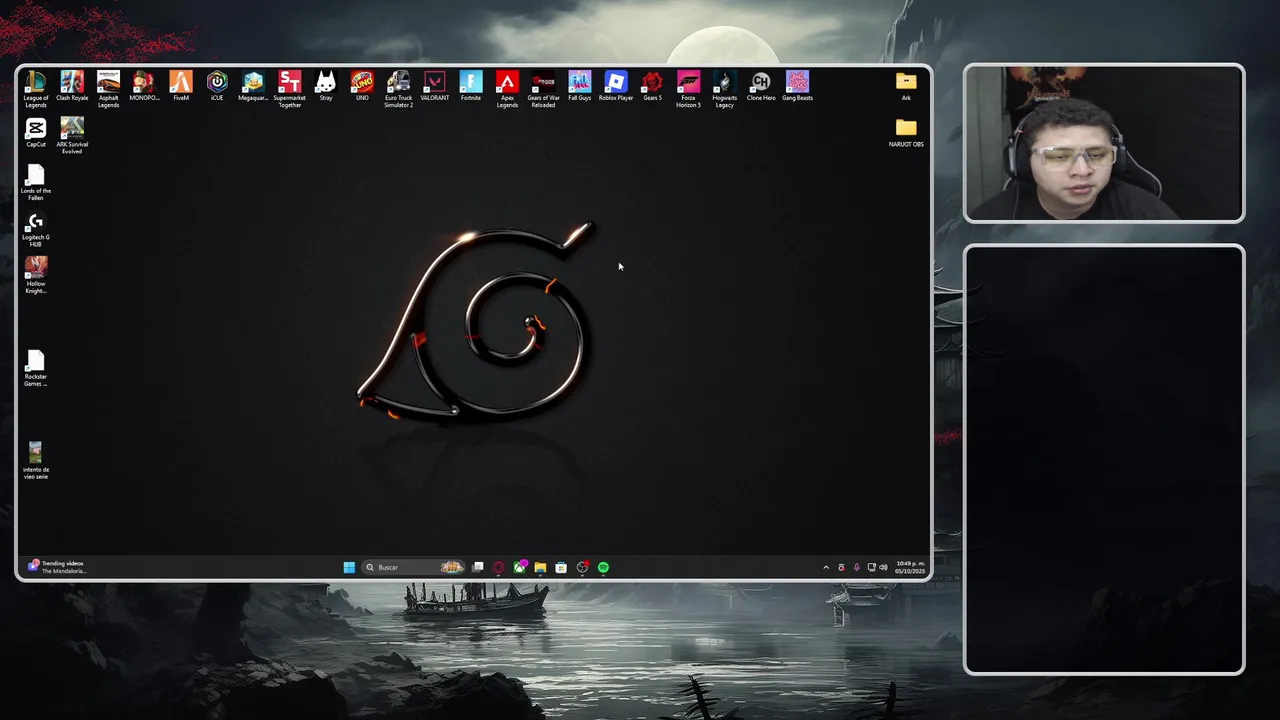The width and height of the screenshot is (1280, 720).
Task: Click the Fortnite desktop icon
Action: (471, 86)
